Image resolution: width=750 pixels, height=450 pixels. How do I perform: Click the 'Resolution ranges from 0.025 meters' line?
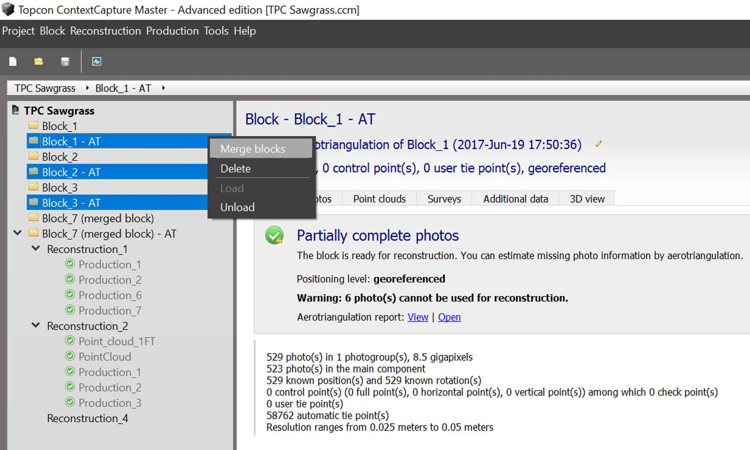pyautogui.click(x=380, y=427)
